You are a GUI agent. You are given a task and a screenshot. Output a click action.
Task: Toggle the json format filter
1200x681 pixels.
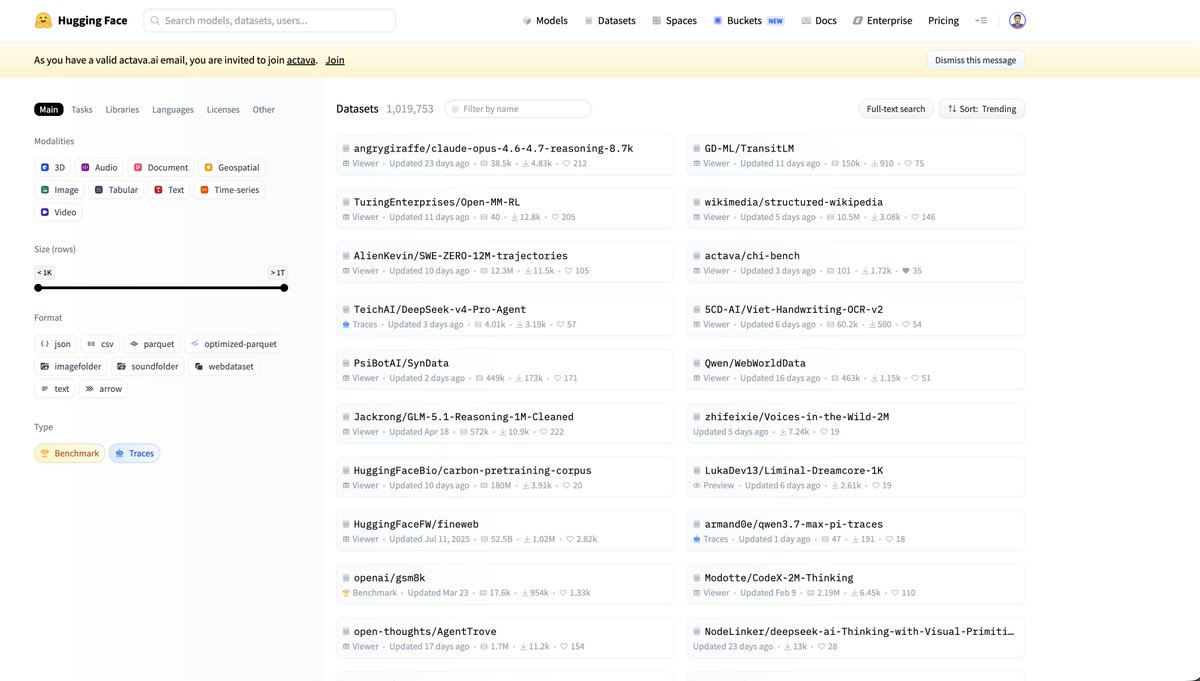tap(55, 343)
